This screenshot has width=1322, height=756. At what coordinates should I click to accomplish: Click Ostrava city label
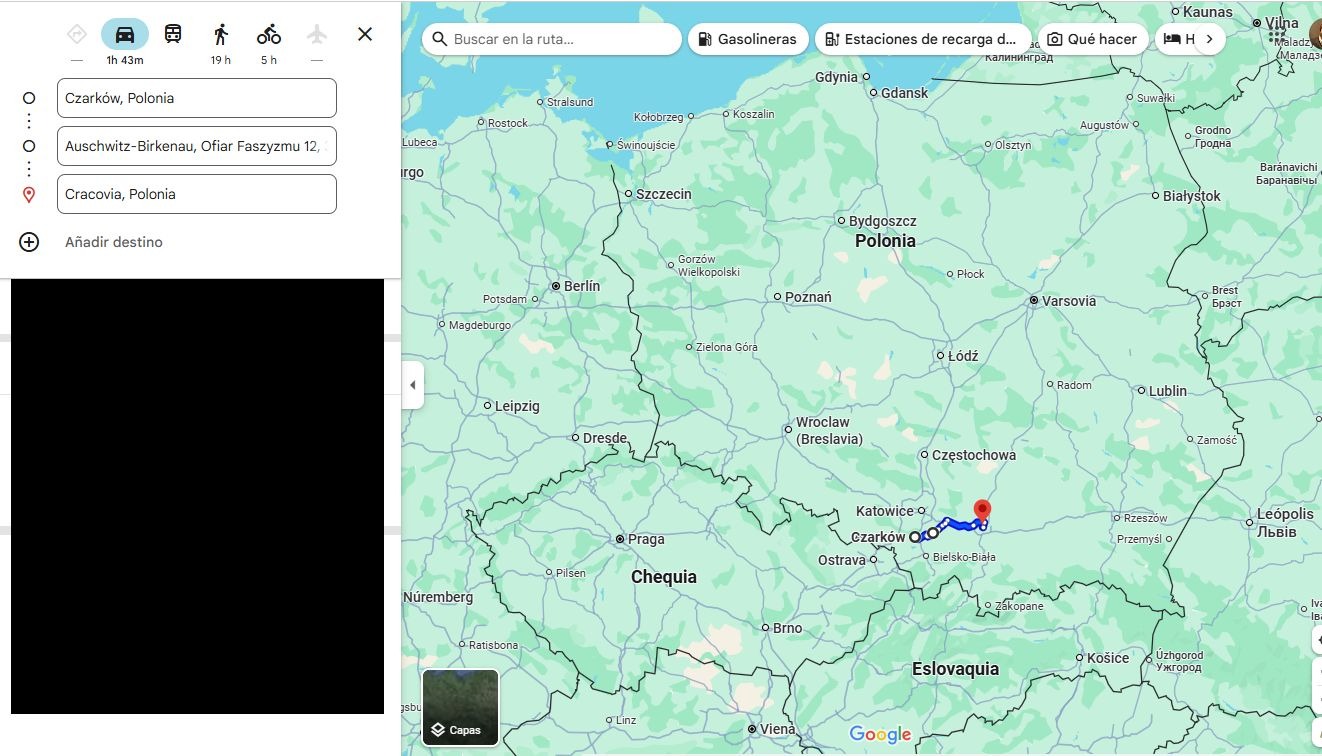(841, 560)
